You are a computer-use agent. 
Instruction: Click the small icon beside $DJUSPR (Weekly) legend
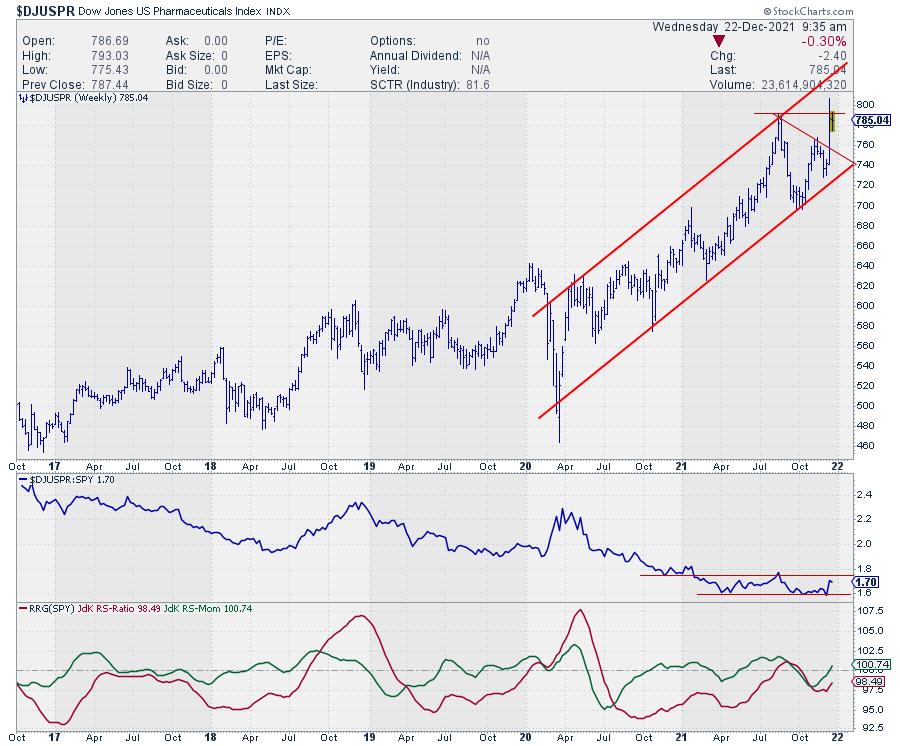click(x=22, y=98)
